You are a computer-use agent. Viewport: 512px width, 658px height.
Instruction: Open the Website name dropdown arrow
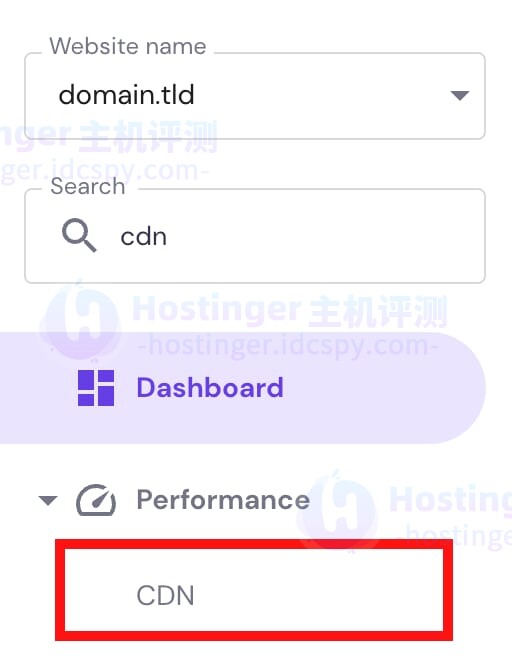pos(460,95)
